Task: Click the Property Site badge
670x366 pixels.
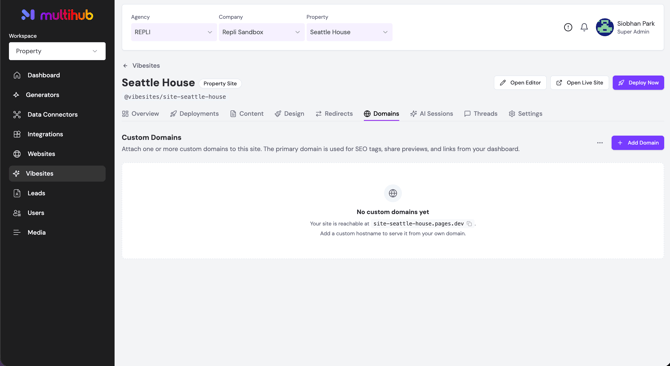Action: tap(220, 83)
